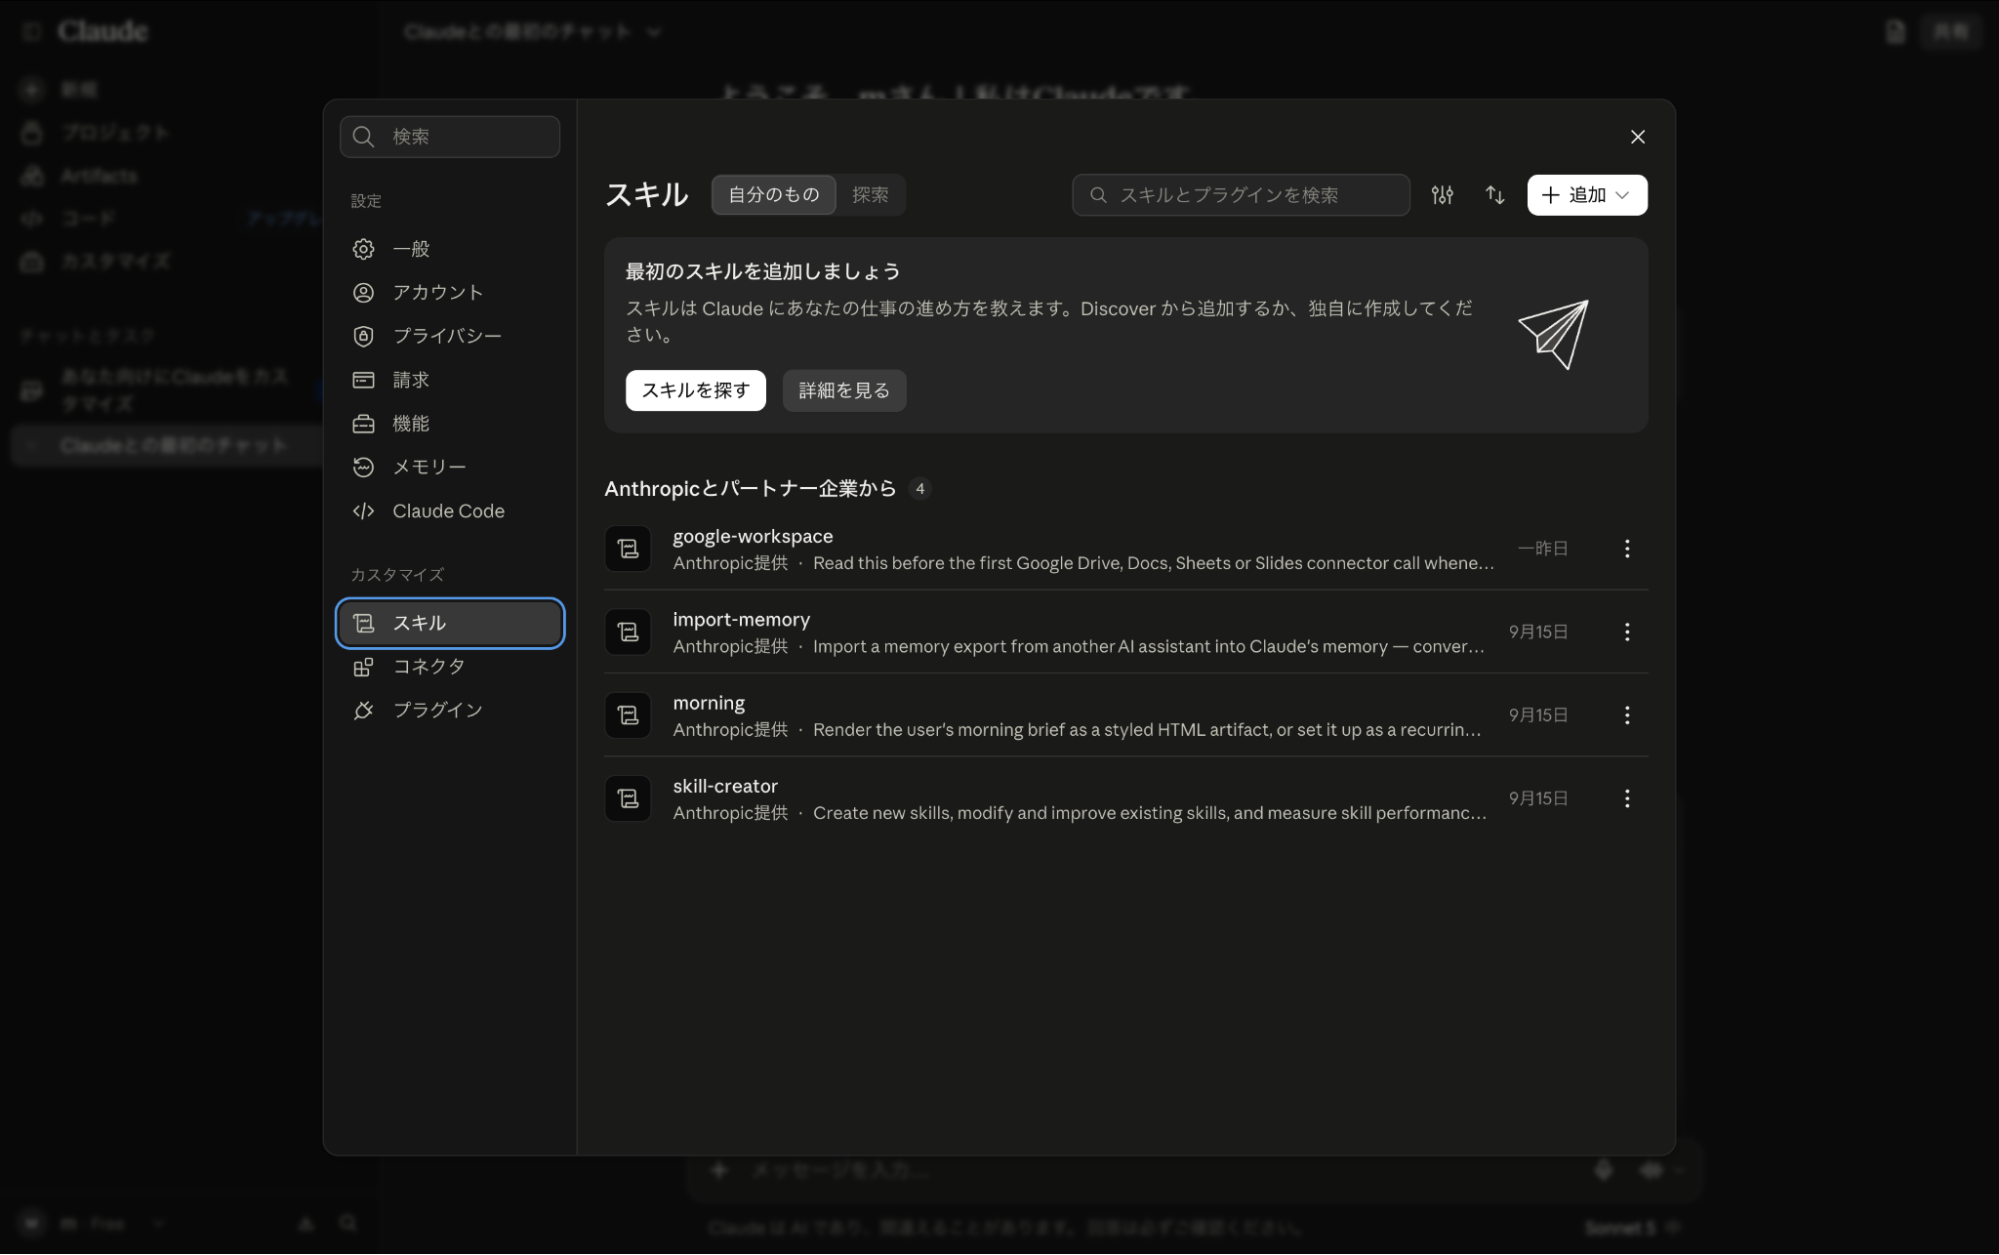This screenshot has height=1255, width=1999.
Task: Open アカウント account settings
Action: 450,293
